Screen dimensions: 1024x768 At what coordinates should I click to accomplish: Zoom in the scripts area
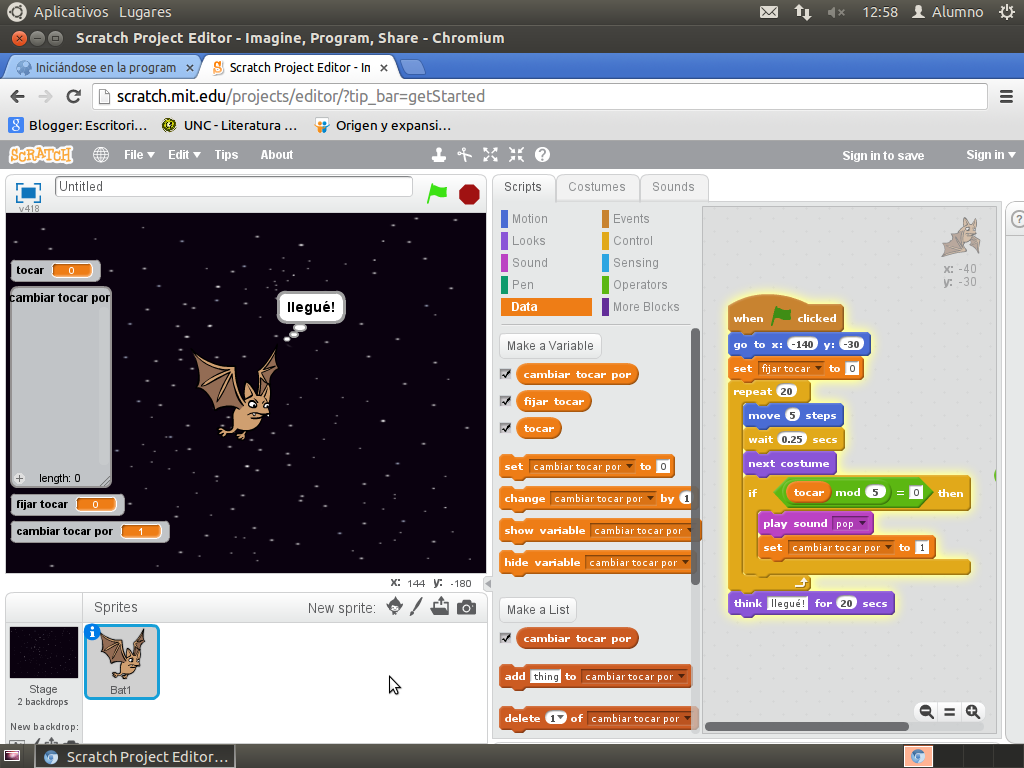click(973, 712)
